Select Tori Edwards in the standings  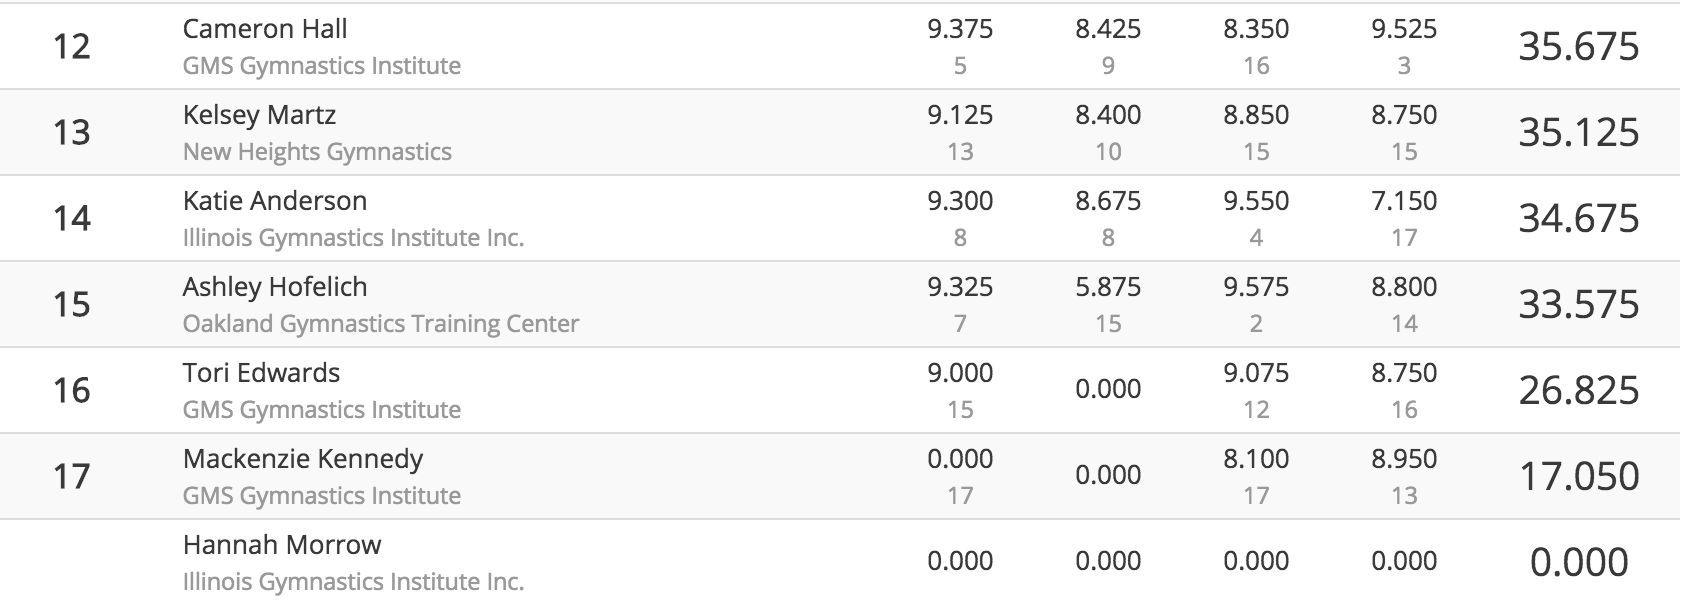[x=261, y=373]
